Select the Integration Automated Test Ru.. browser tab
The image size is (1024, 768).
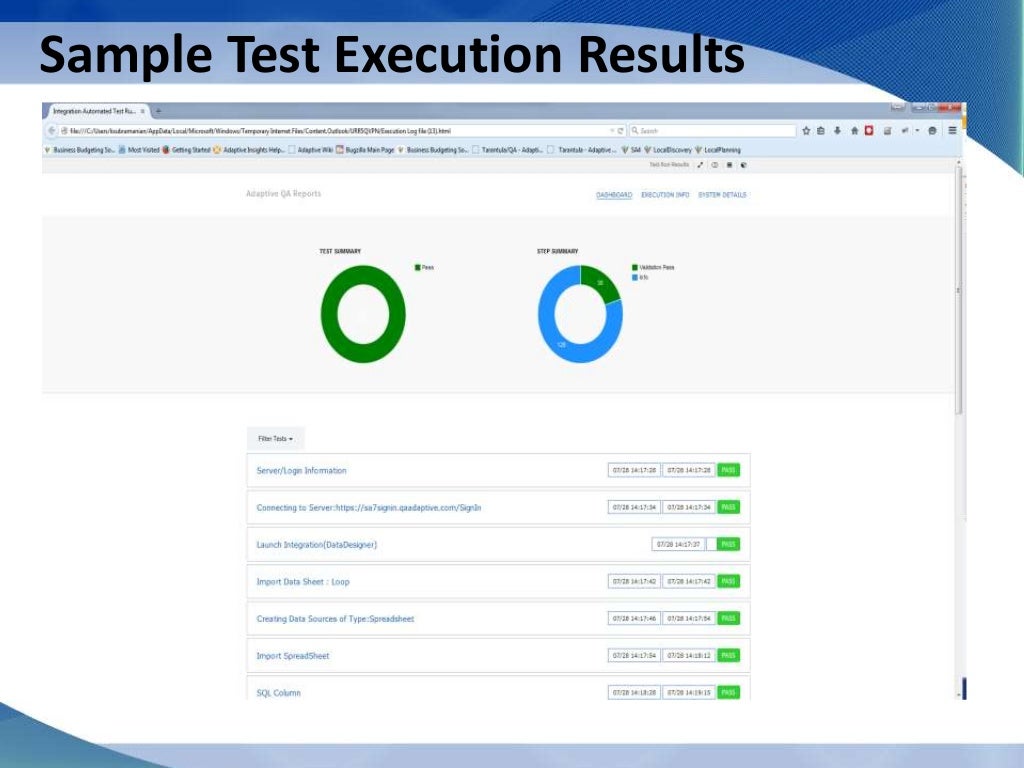click(x=98, y=111)
